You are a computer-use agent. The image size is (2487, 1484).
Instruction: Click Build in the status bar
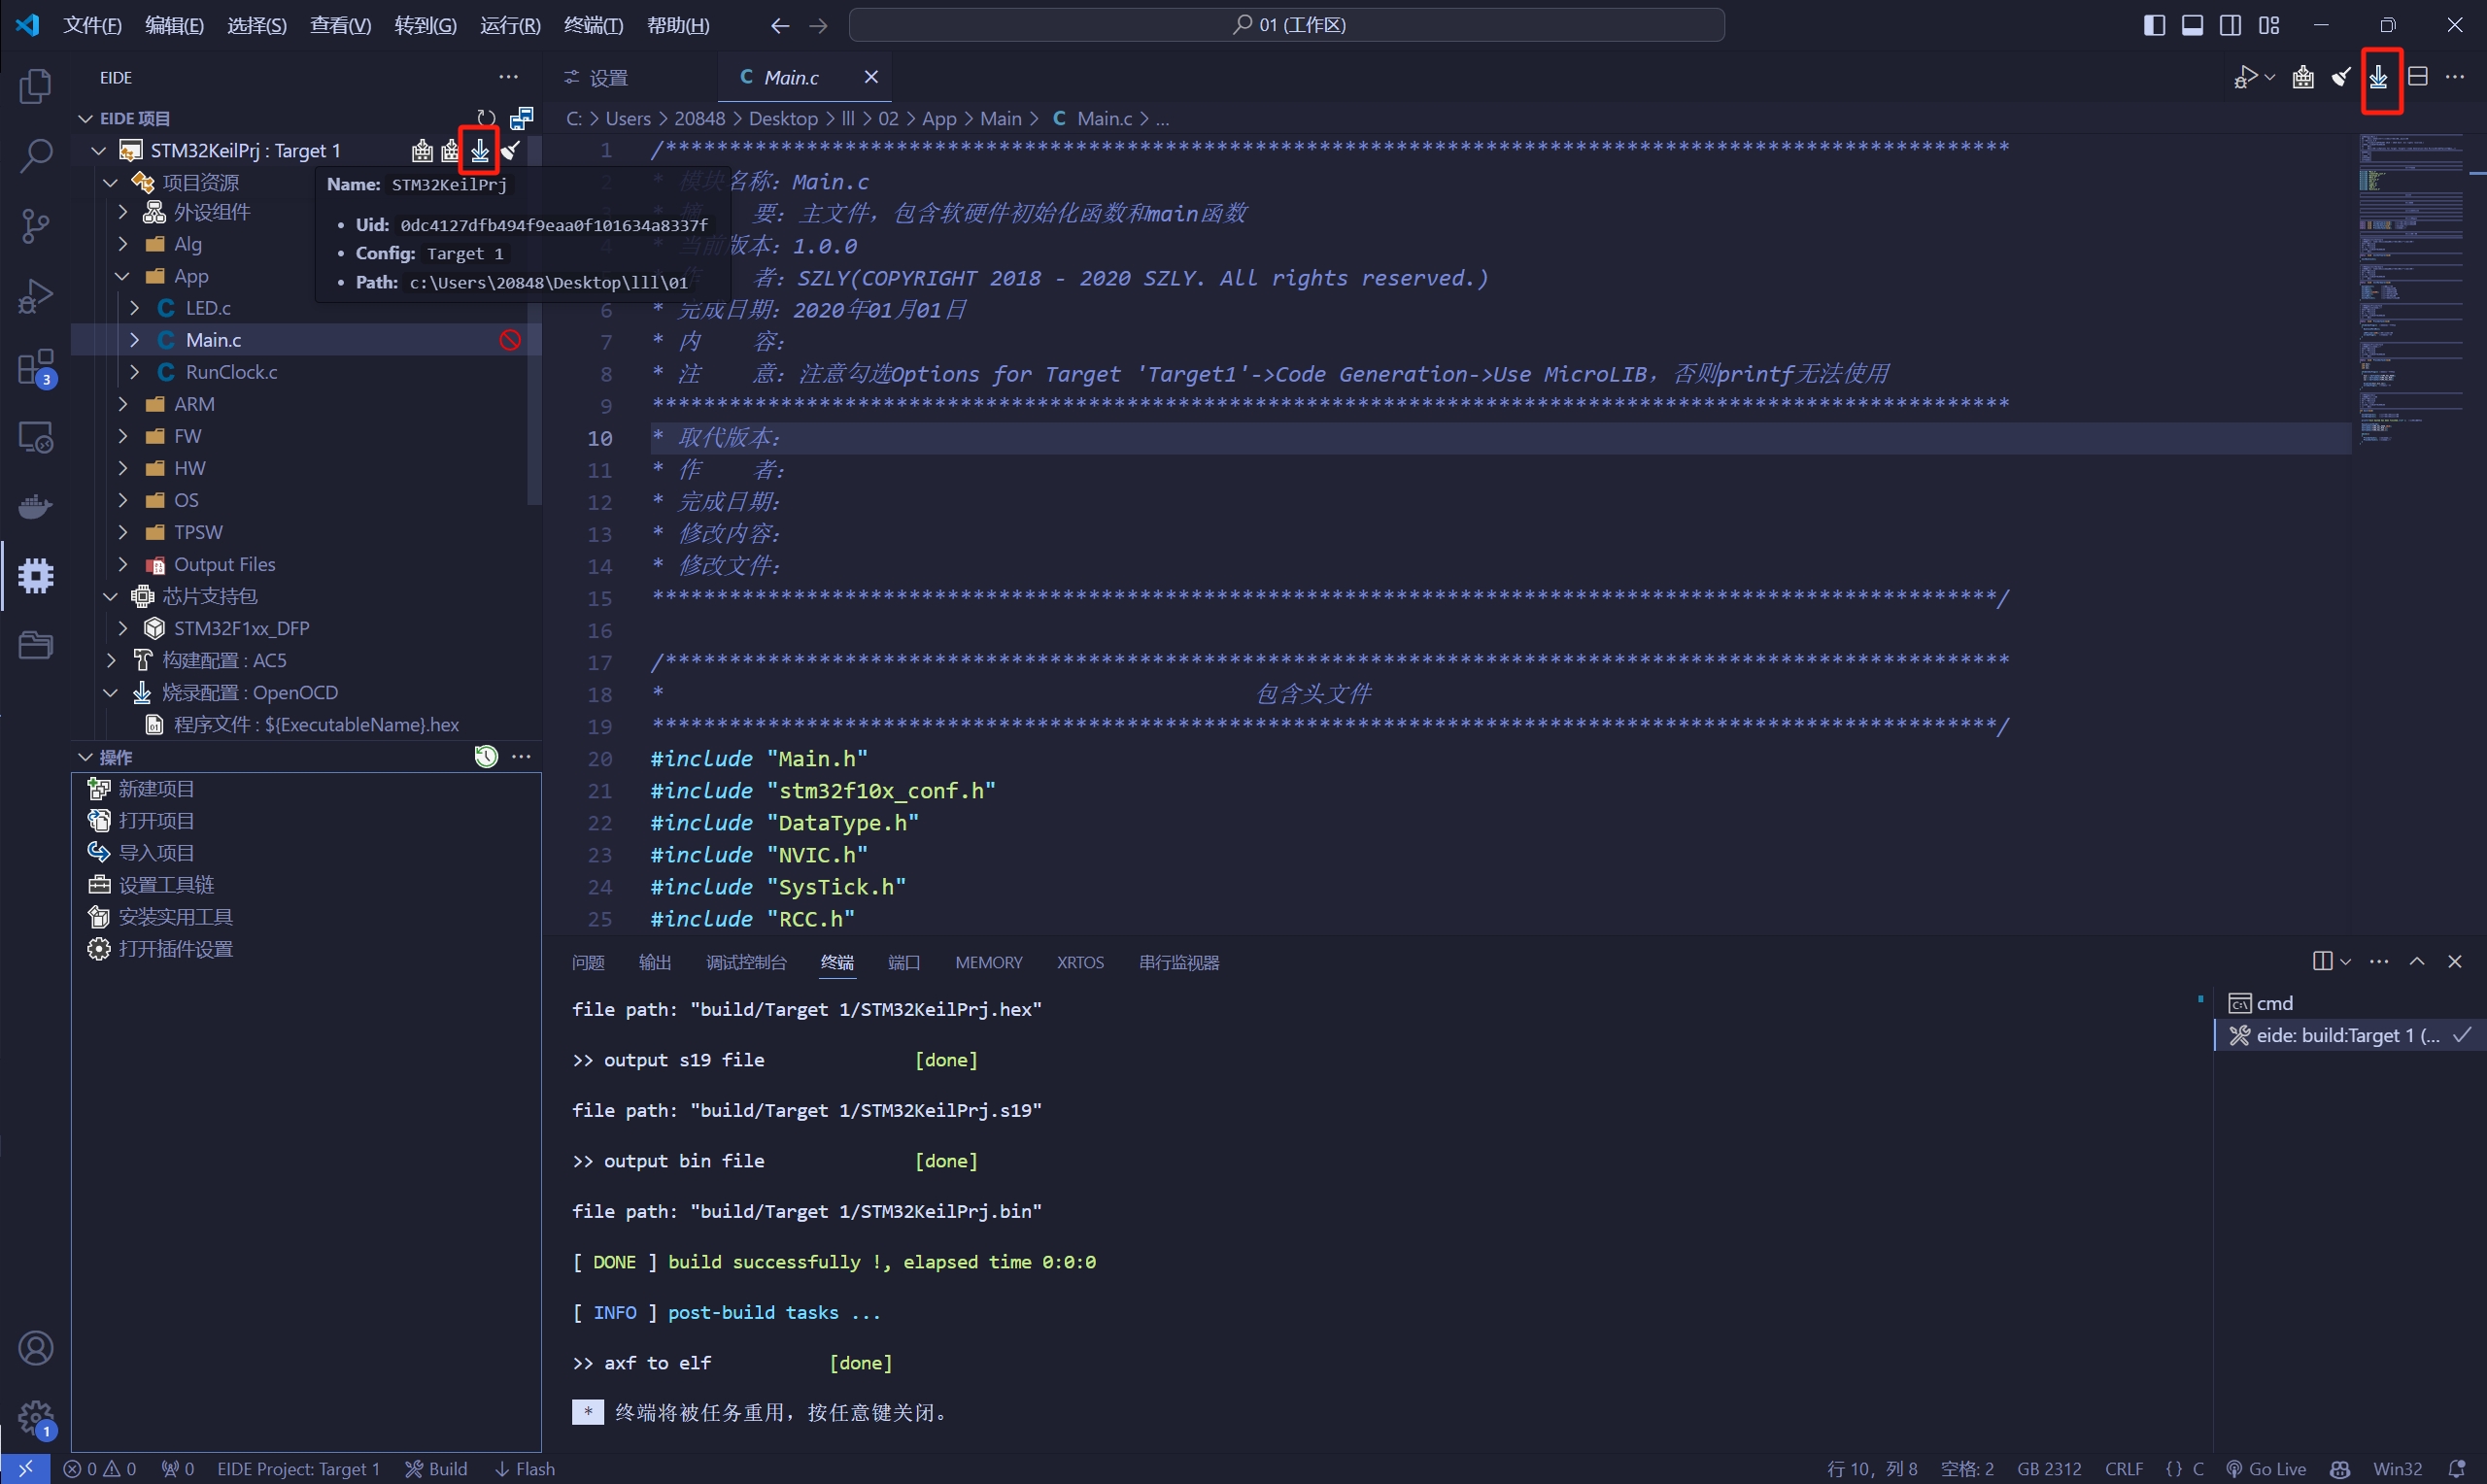[x=436, y=1469]
